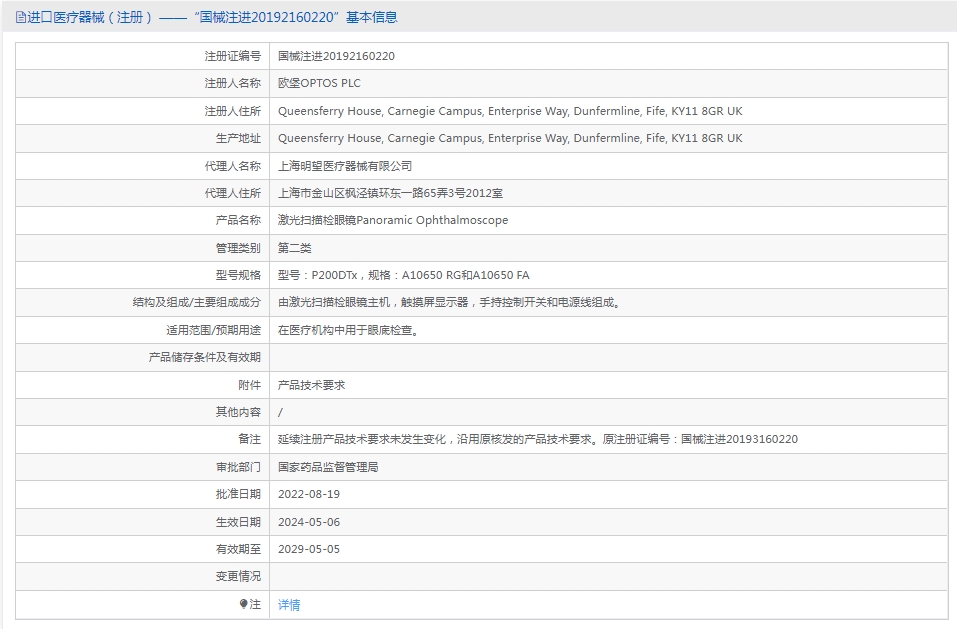Screen dimensions: 957x629
Task: Click the 审批部门 row label
Action: [238, 467]
